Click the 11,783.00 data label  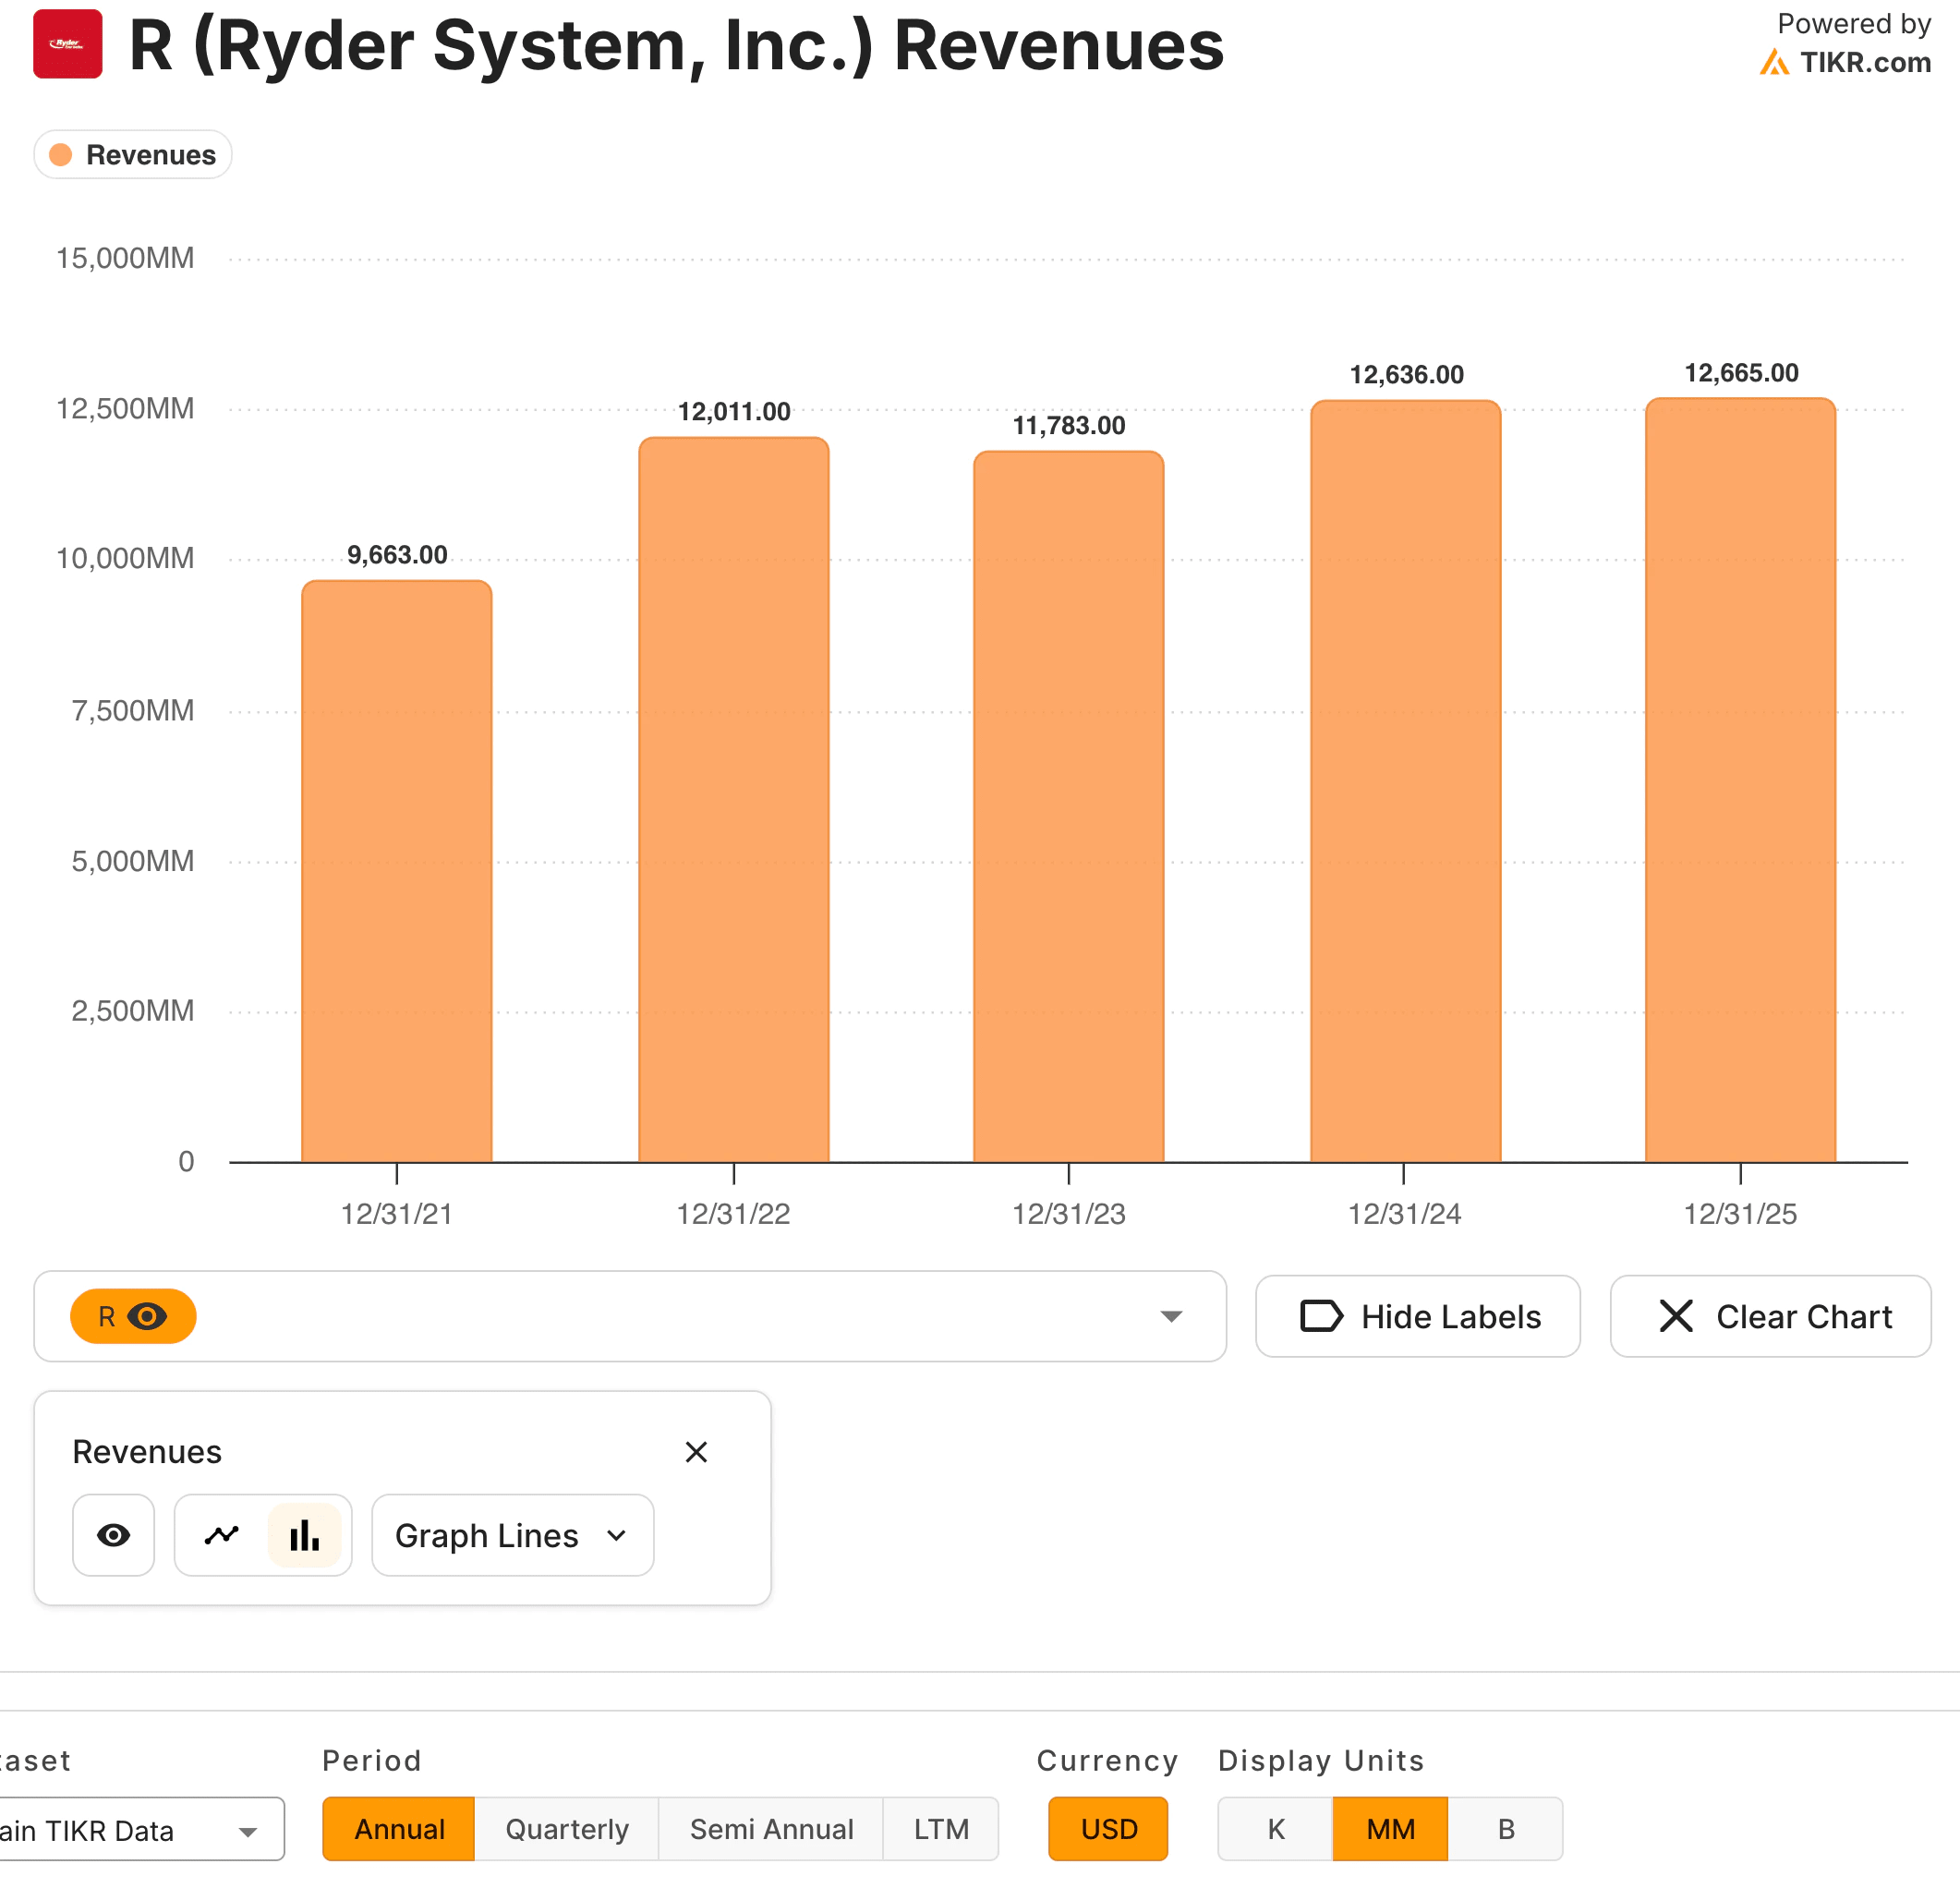(x=1069, y=426)
